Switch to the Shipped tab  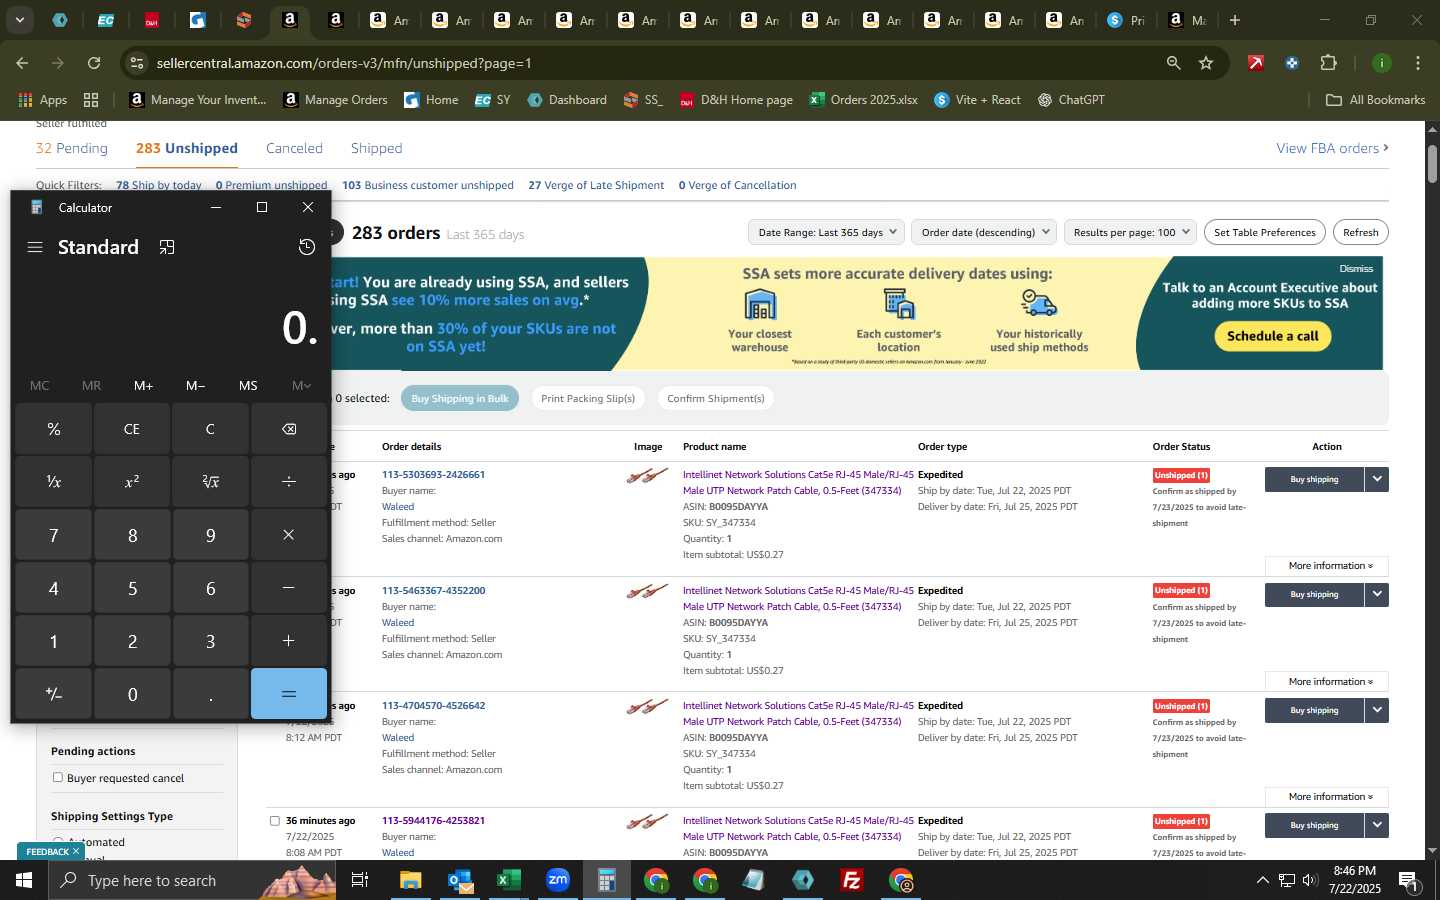tap(376, 148)
